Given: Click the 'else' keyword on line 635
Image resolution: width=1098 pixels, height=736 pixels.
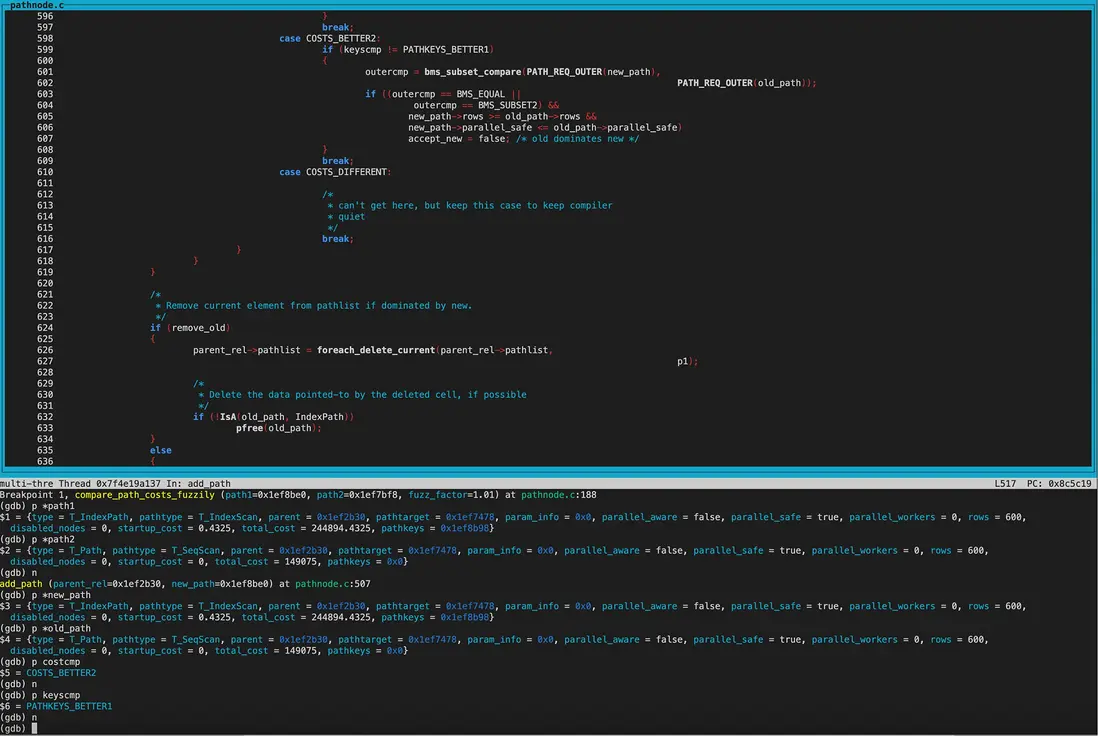Looking at the screenshot, I should (160, 450).
